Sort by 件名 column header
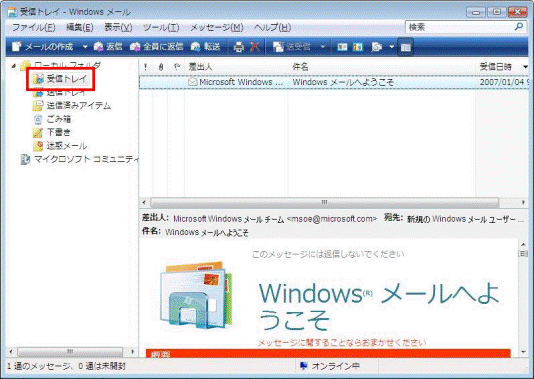Image resolution: width=534 pixels, height=379 pixels. tap(382, 67)
